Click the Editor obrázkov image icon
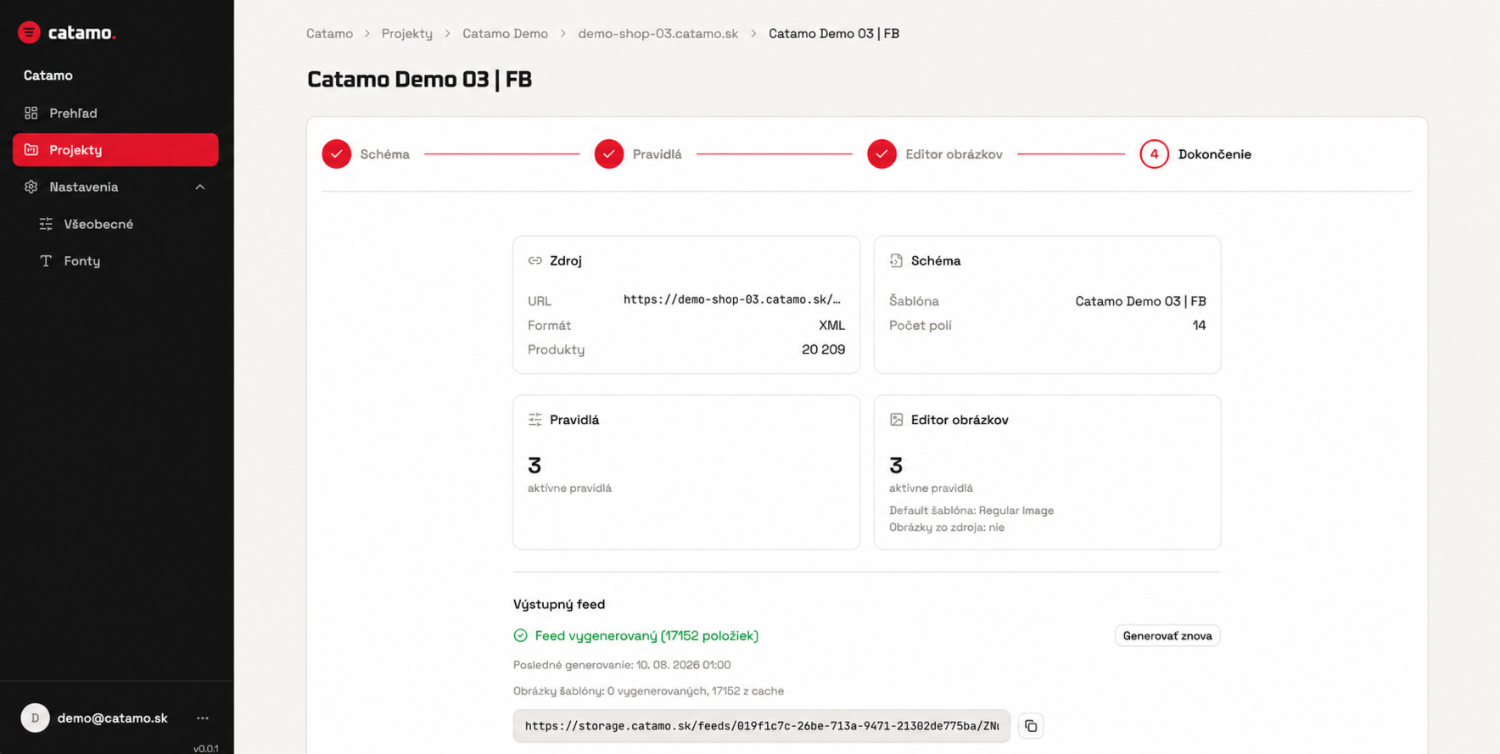 click(x=896, y=420)
